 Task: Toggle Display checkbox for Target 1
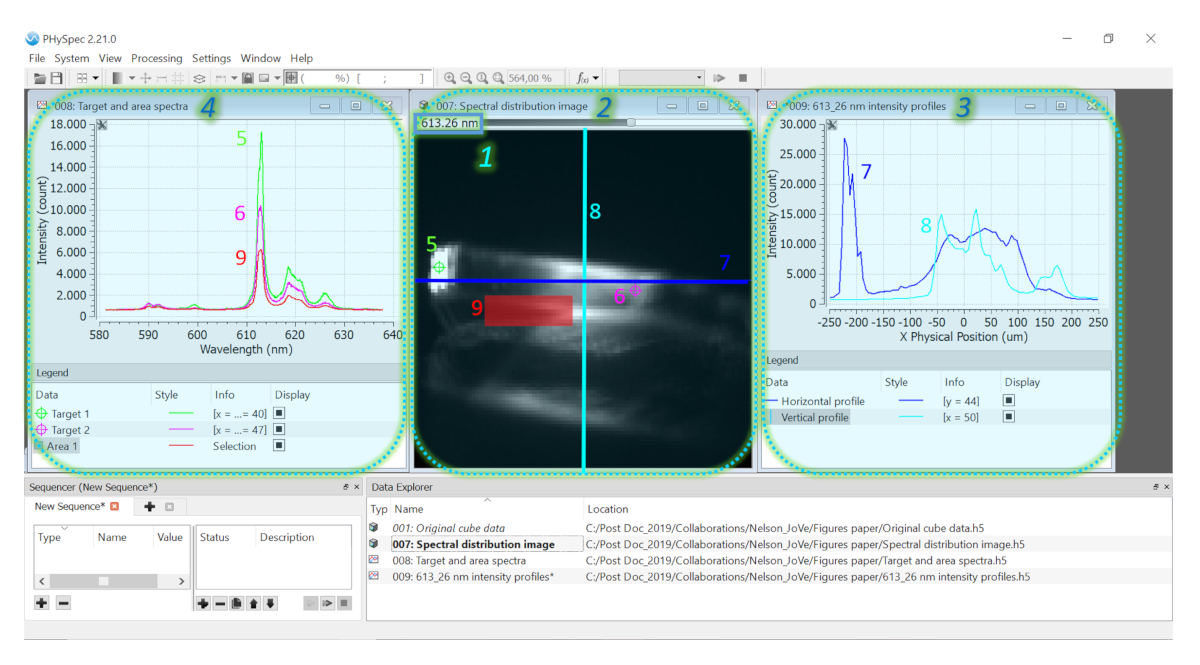[280, 413]
